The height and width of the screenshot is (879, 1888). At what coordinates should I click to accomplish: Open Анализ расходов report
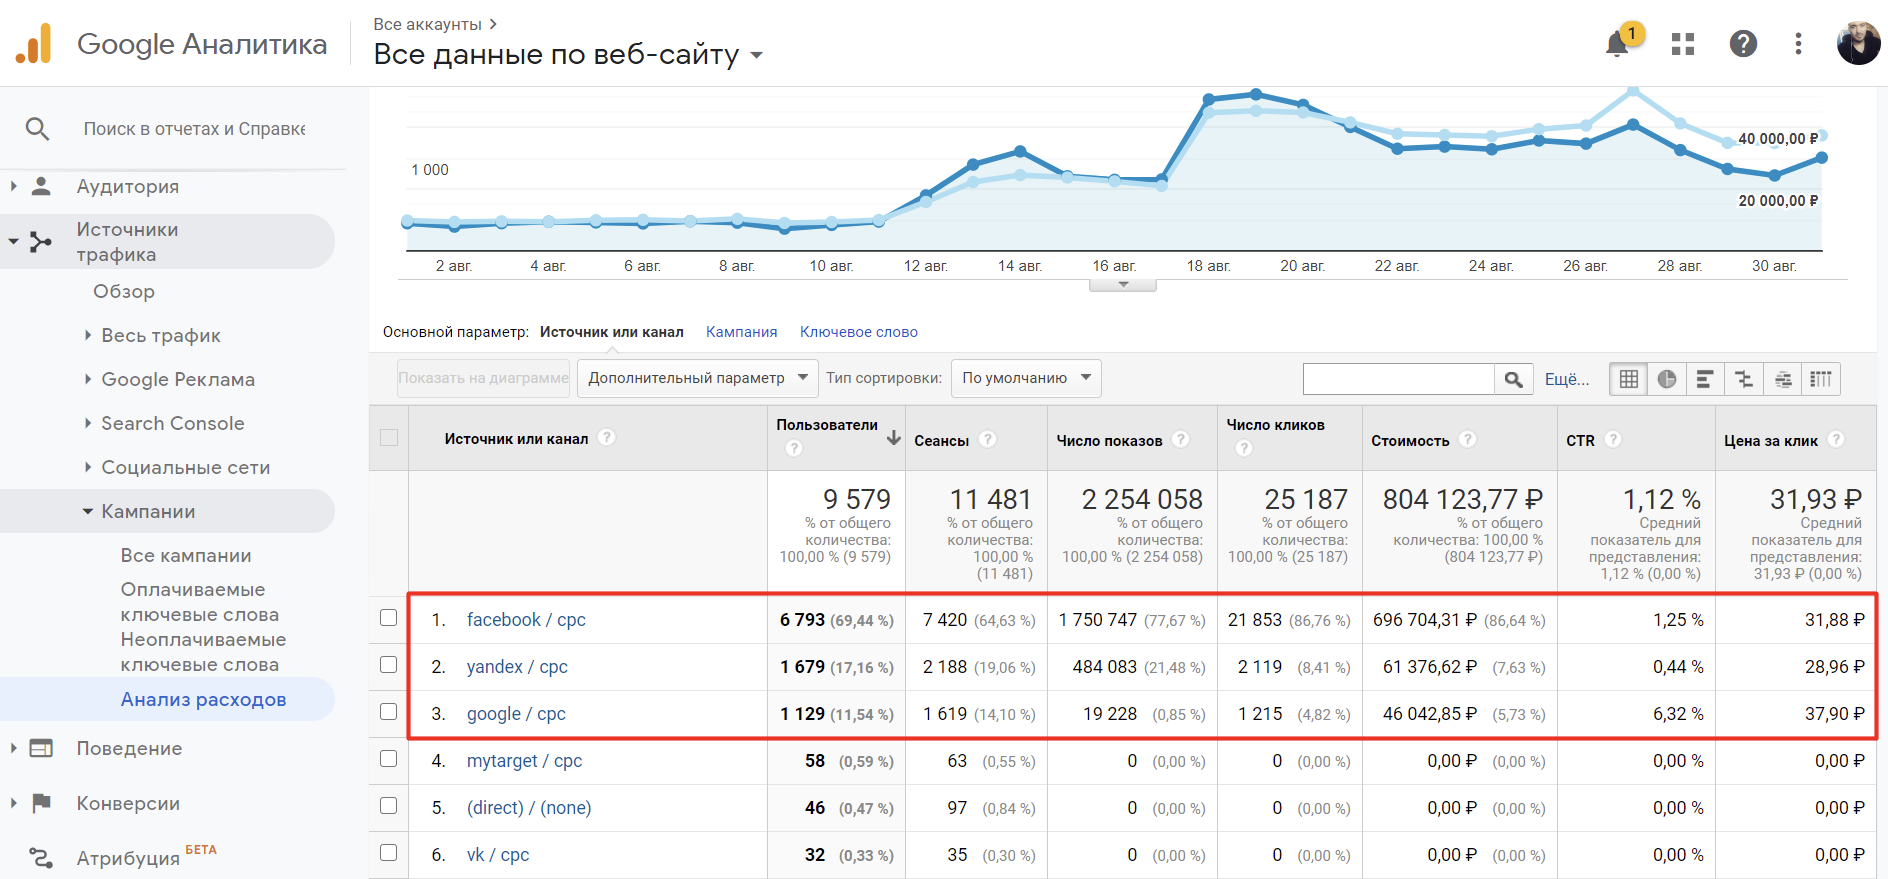(x=203, y=699)
